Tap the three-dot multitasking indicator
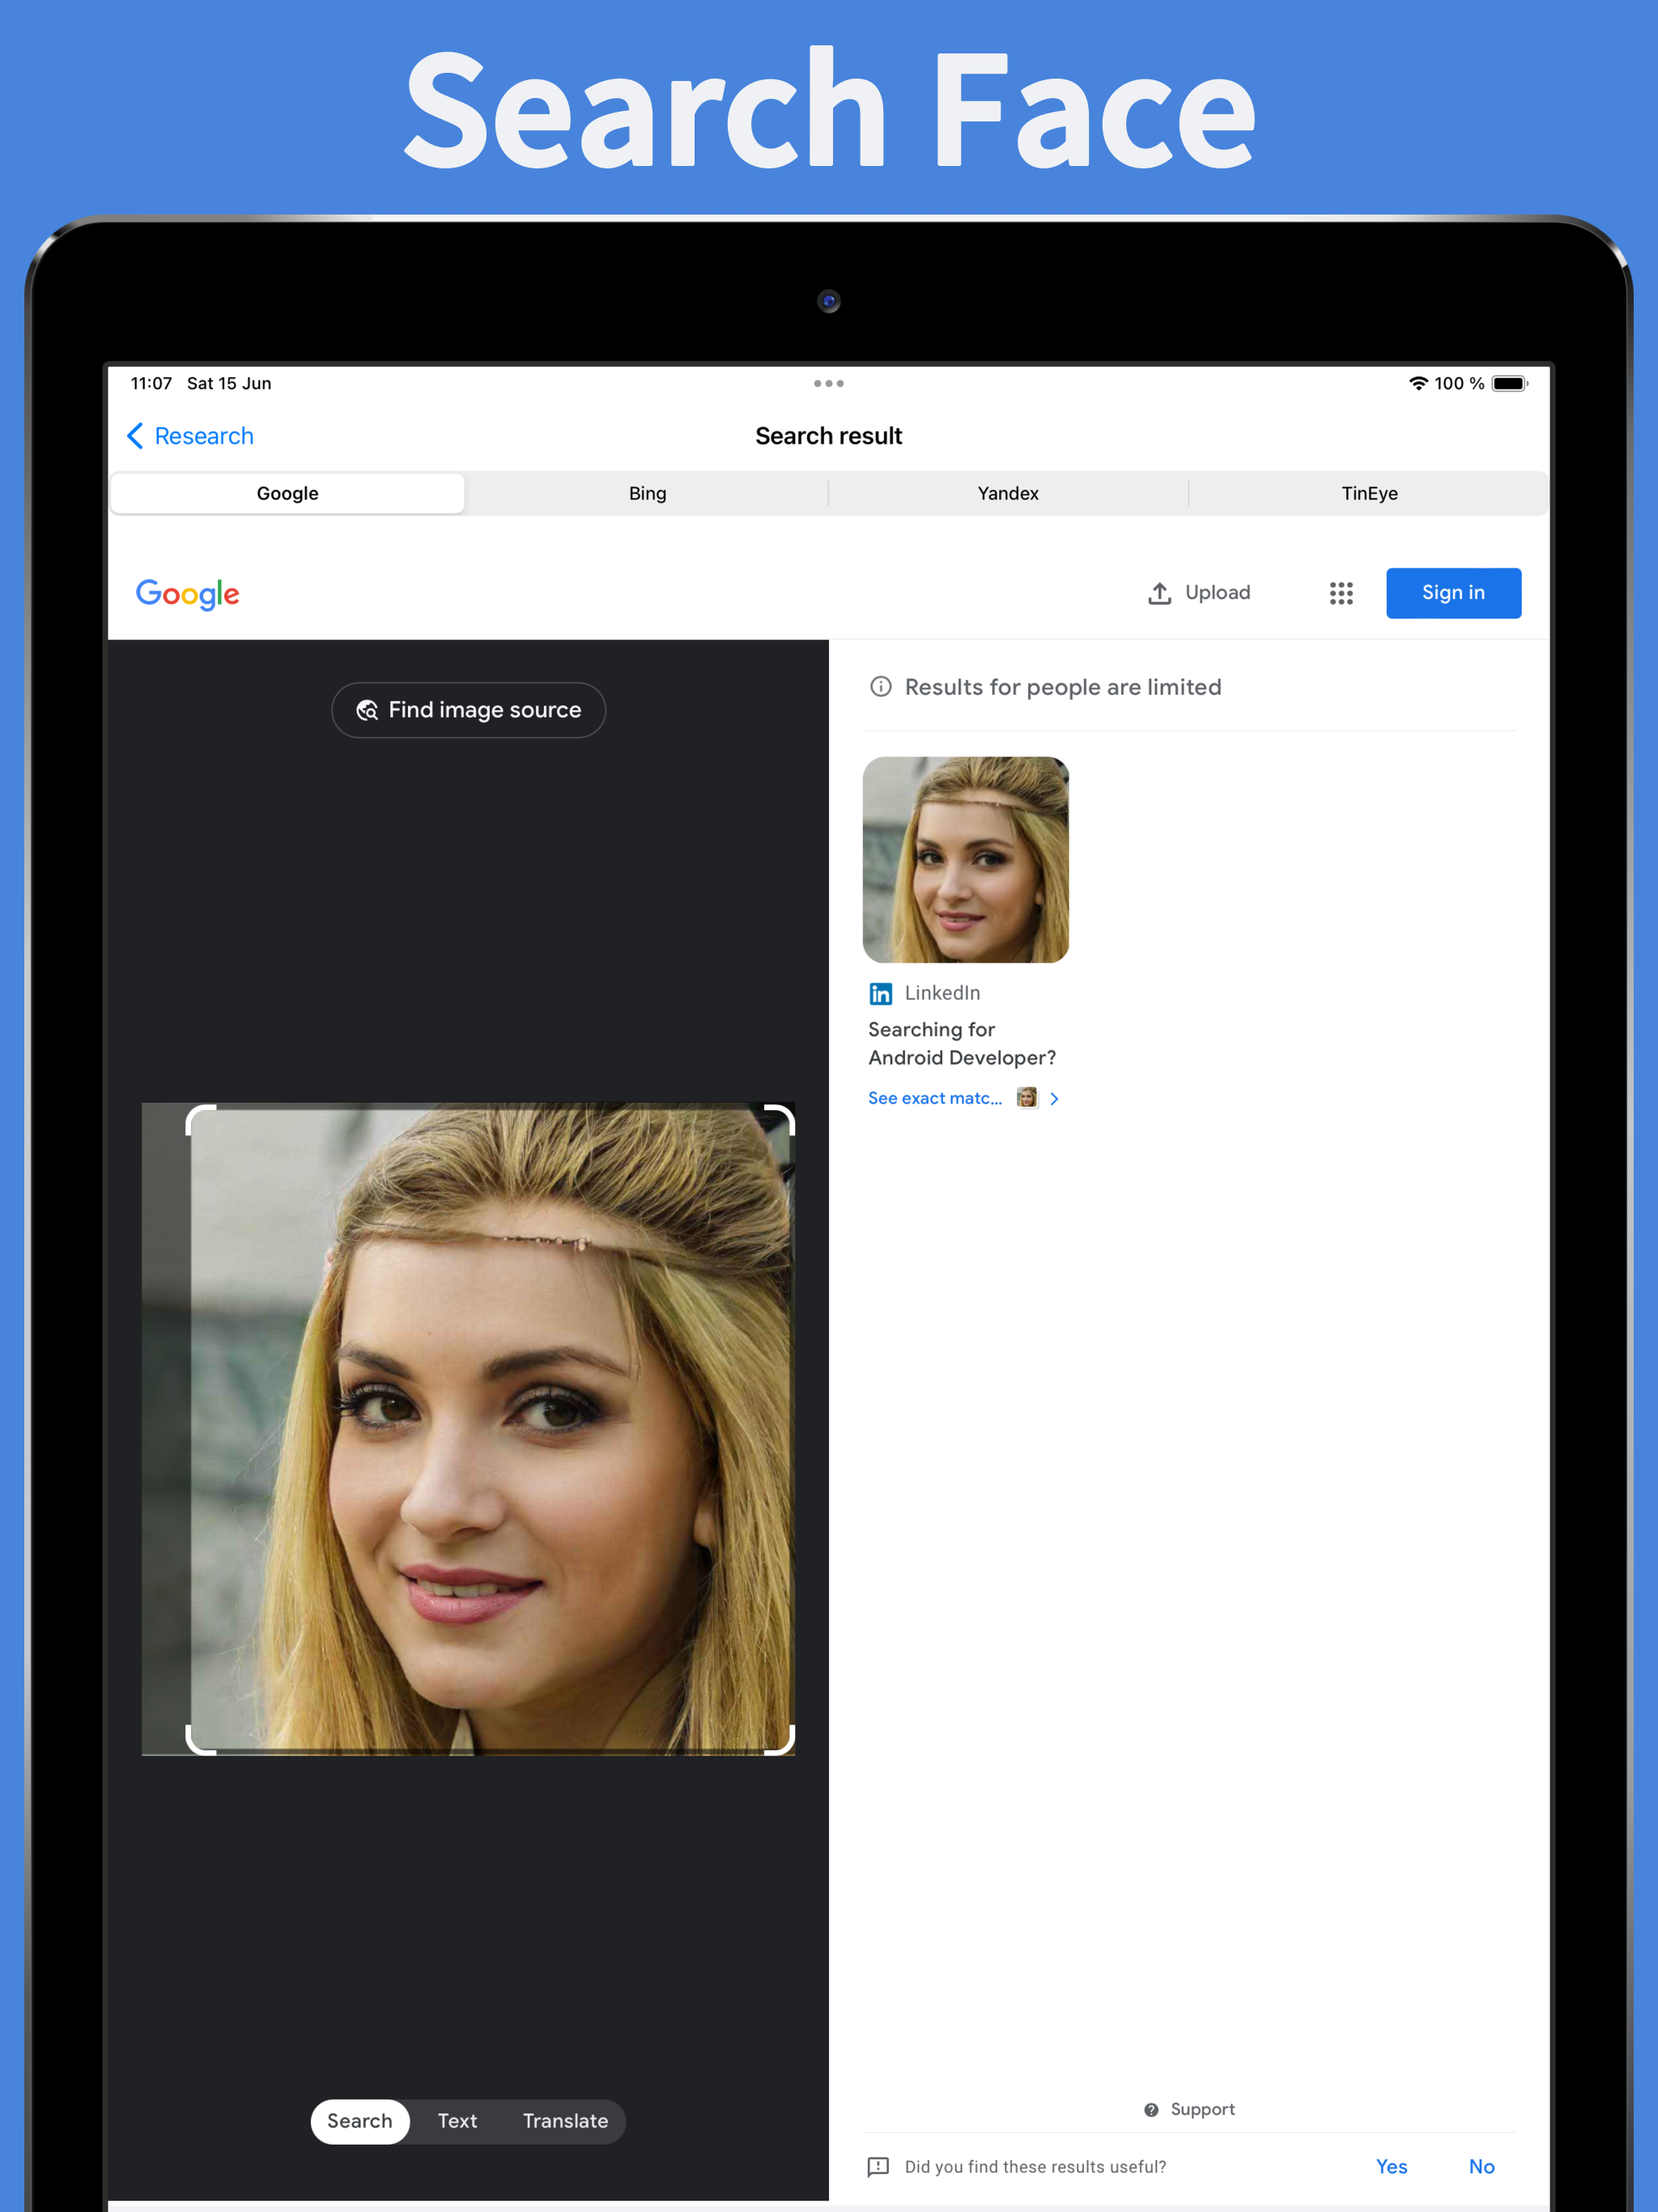Screen dimensions: 1658x2212 [x=828, y=384]
